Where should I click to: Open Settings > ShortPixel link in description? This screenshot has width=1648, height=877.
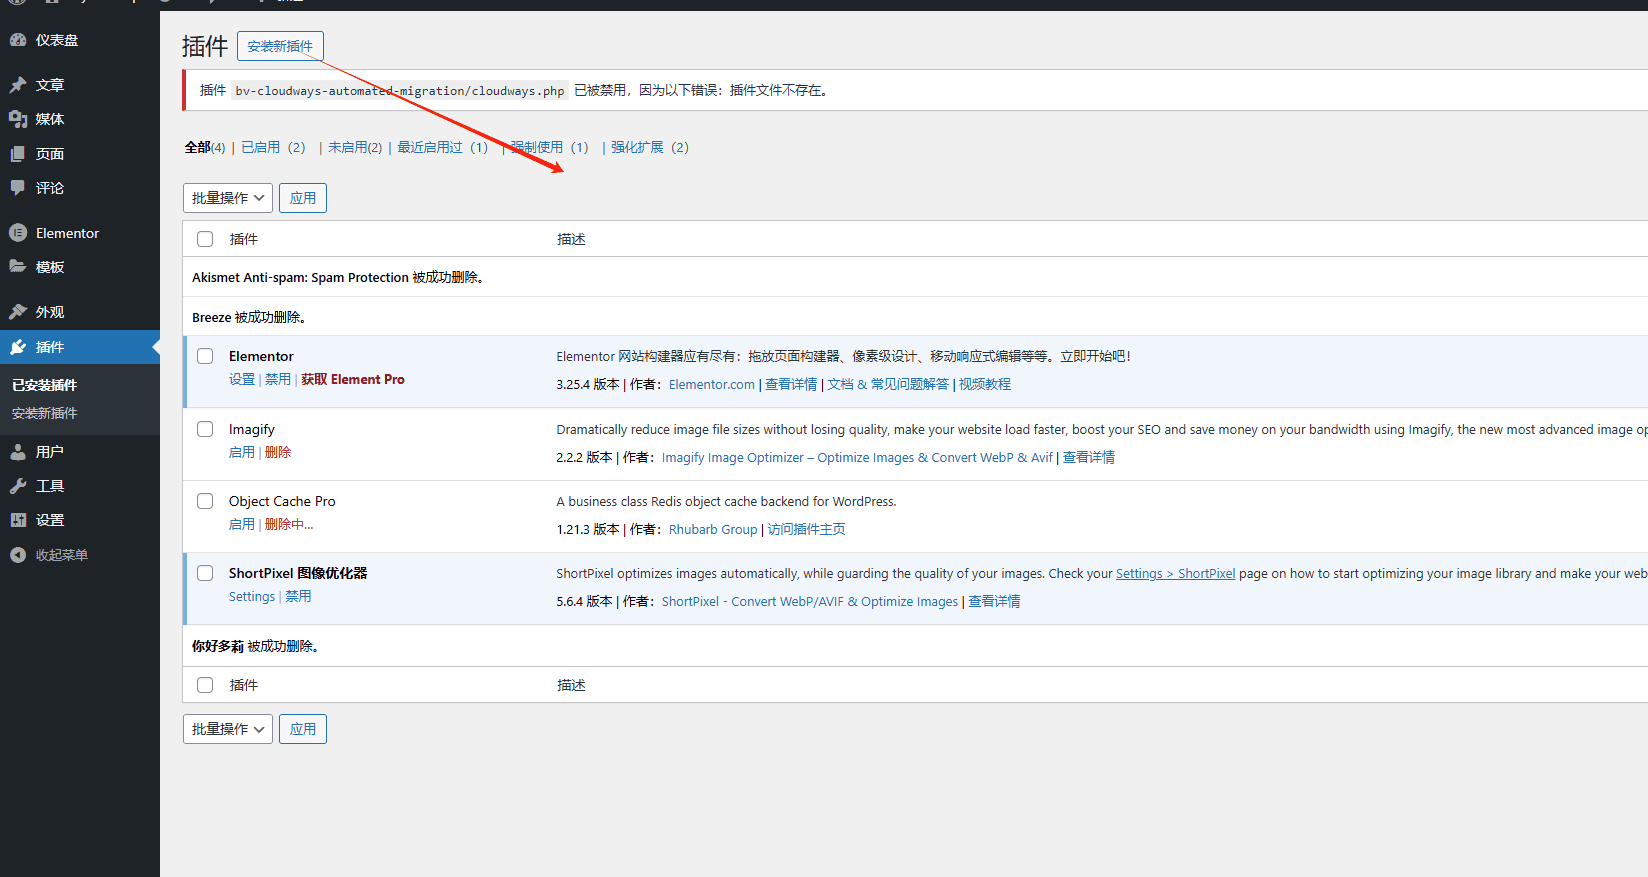click(1176, 574)
